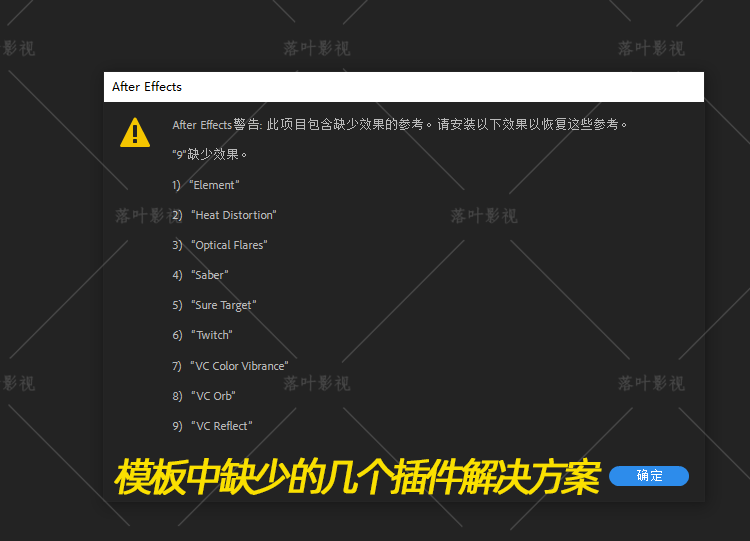Viewport: 750px width, 541px height.
Task: Select the "Sure Target" list entry
Action: [x=214, y=305]
